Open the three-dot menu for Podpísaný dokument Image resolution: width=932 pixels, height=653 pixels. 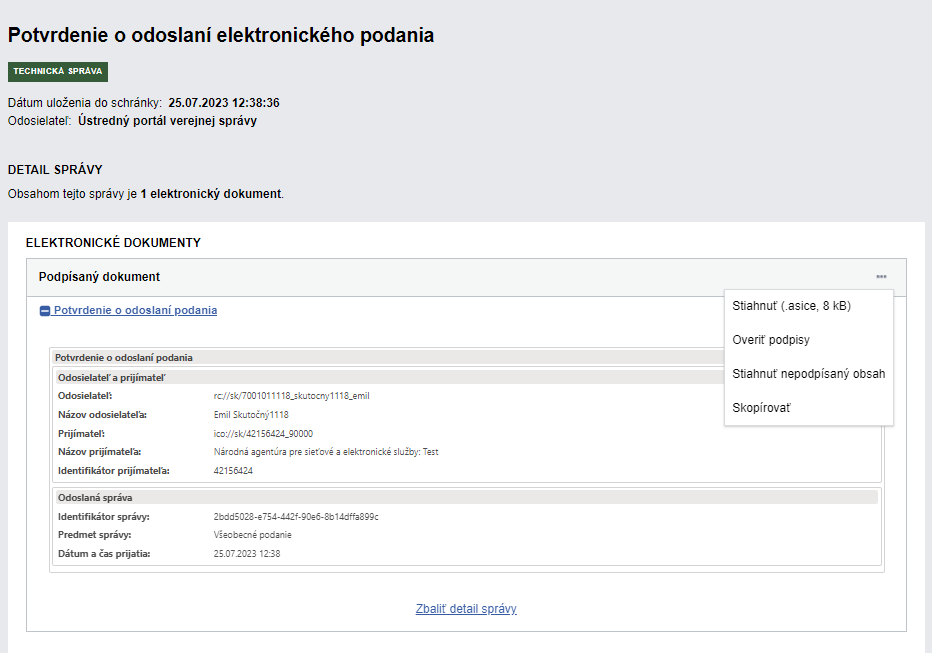tap(880, 277)
